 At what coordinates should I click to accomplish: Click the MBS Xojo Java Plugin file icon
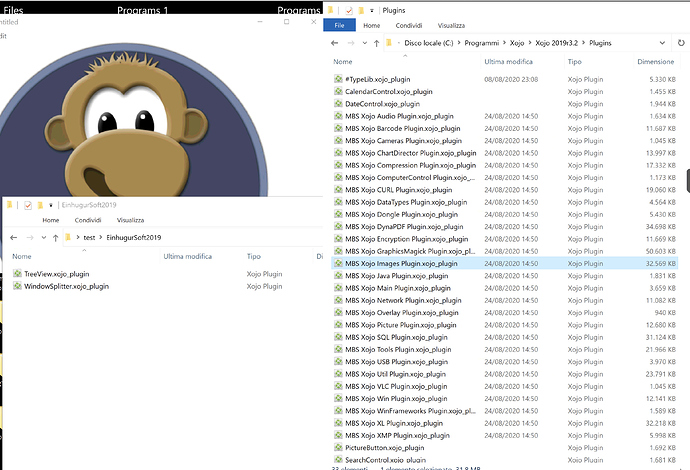point(338,275)
